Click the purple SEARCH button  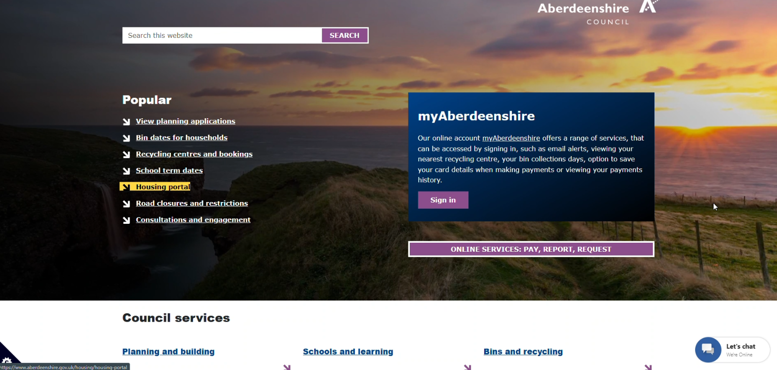tap(344, 36)
